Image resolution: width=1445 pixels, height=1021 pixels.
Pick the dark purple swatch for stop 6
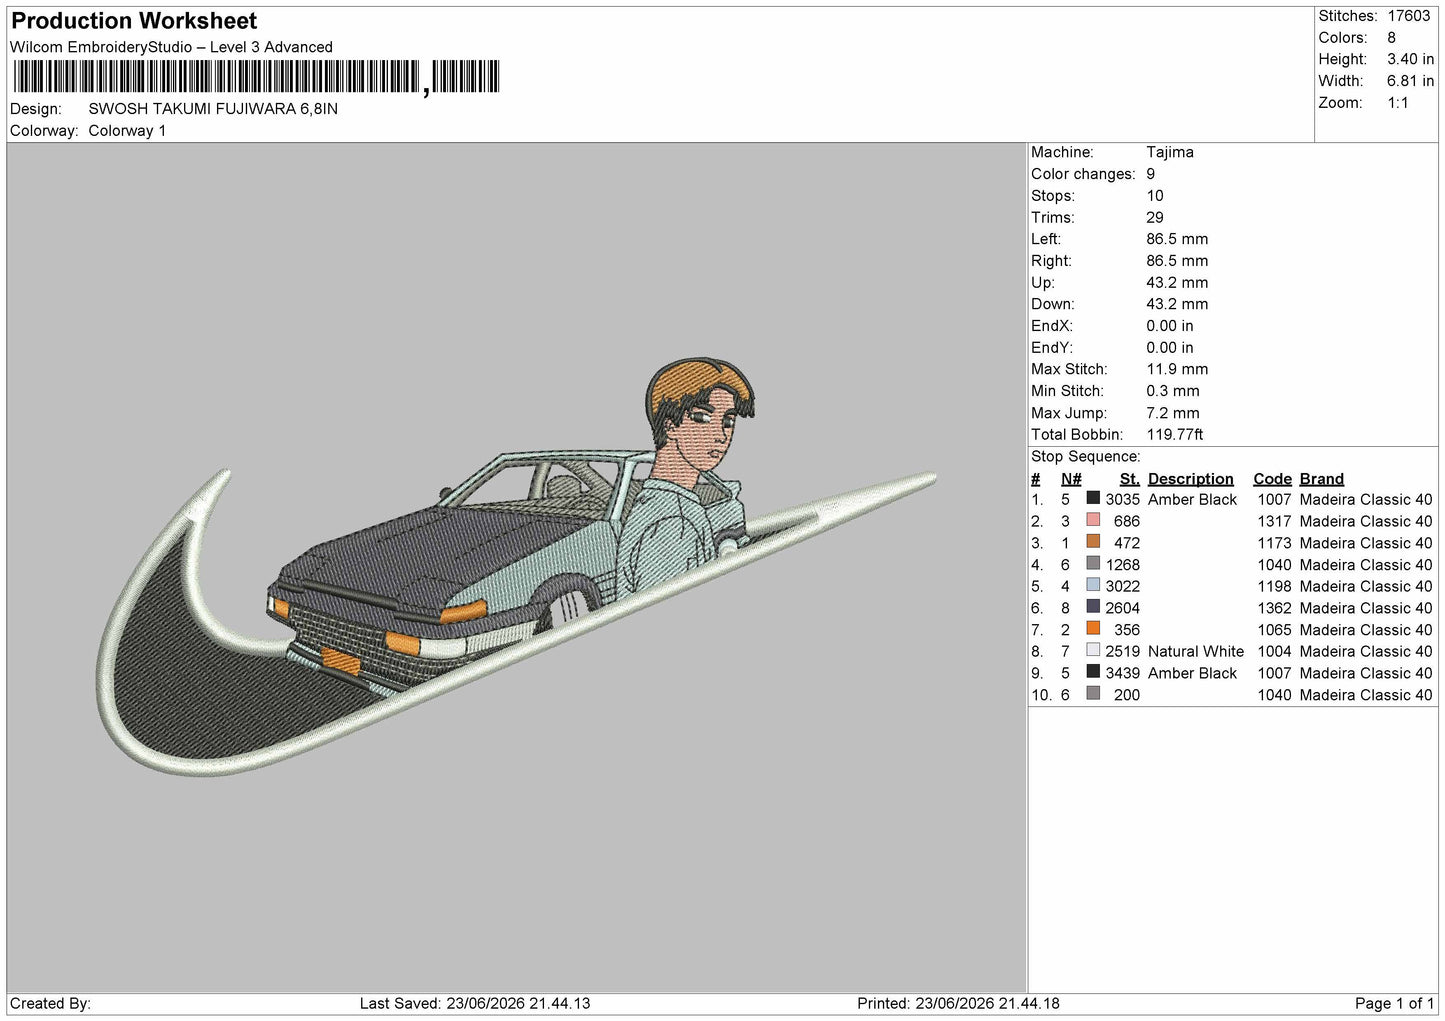coord(1093,607)
